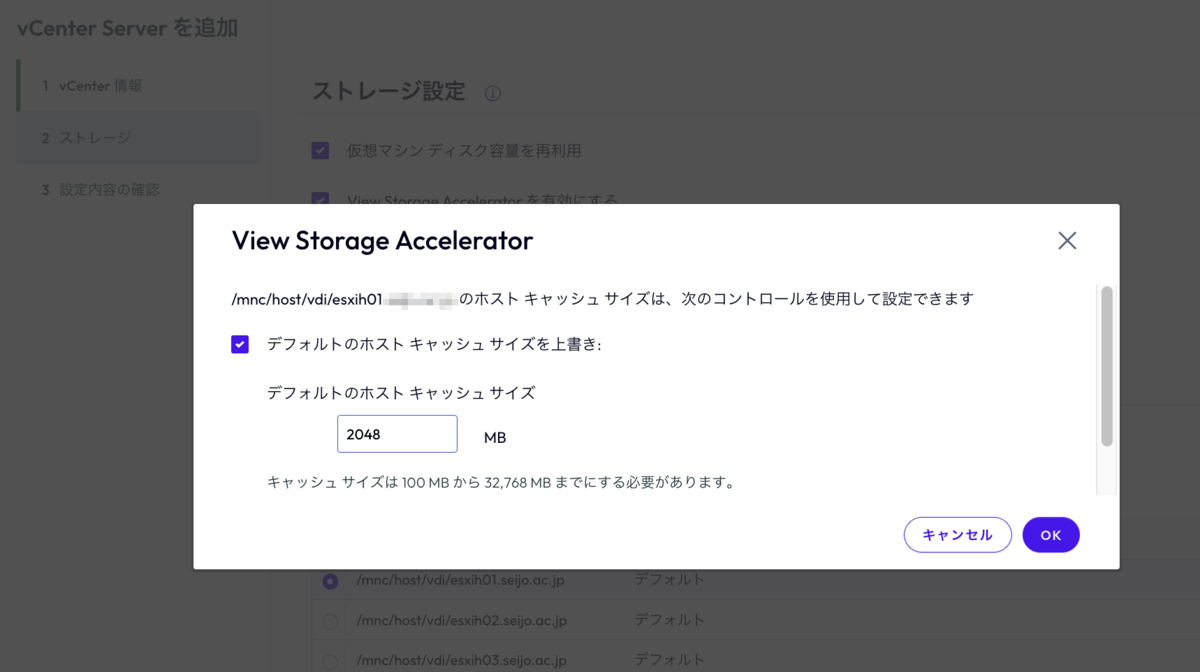Toggle 仮想マシン ディスク容量を再利用 checkbox
The image size is (1200, 672).
pos(320,151)
